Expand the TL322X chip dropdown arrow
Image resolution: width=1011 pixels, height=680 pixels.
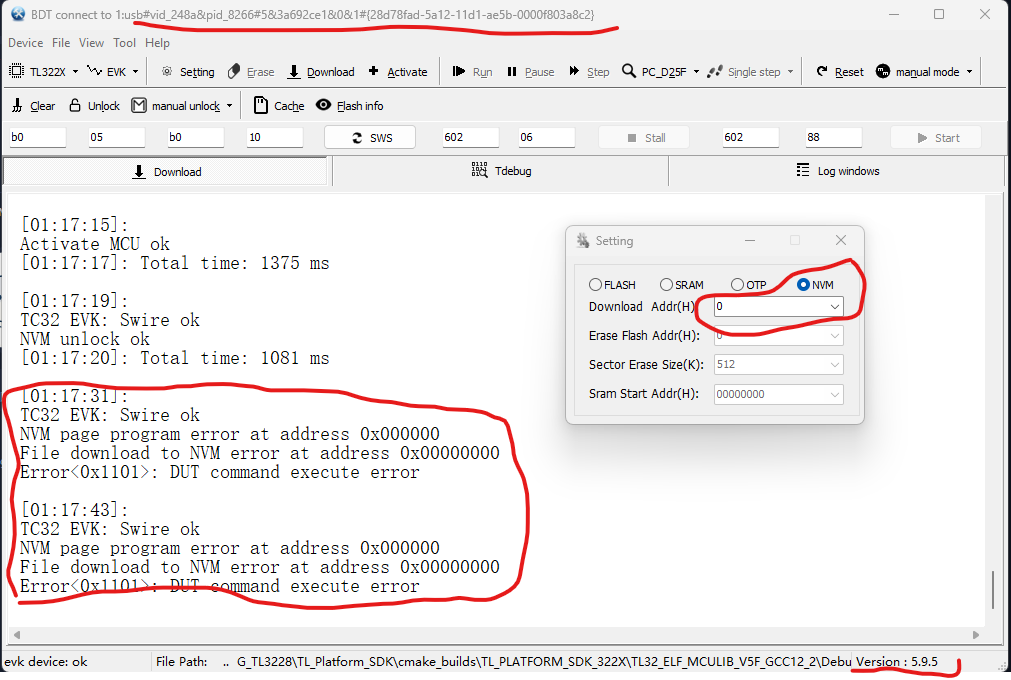75,72
